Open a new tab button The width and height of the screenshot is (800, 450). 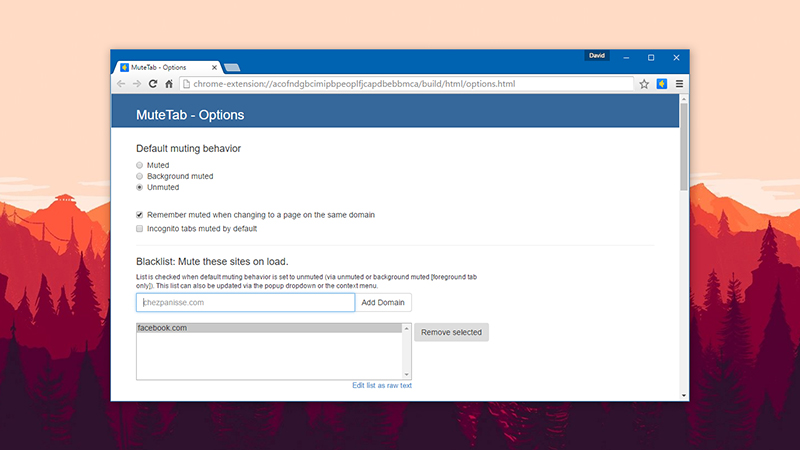232,67
